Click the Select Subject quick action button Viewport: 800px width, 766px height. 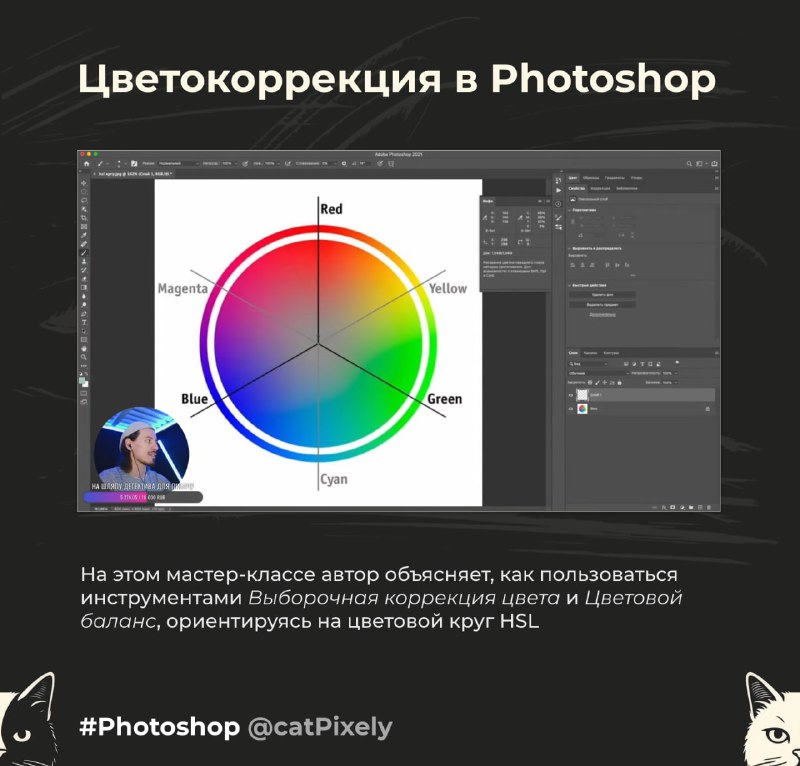point(603,305)
